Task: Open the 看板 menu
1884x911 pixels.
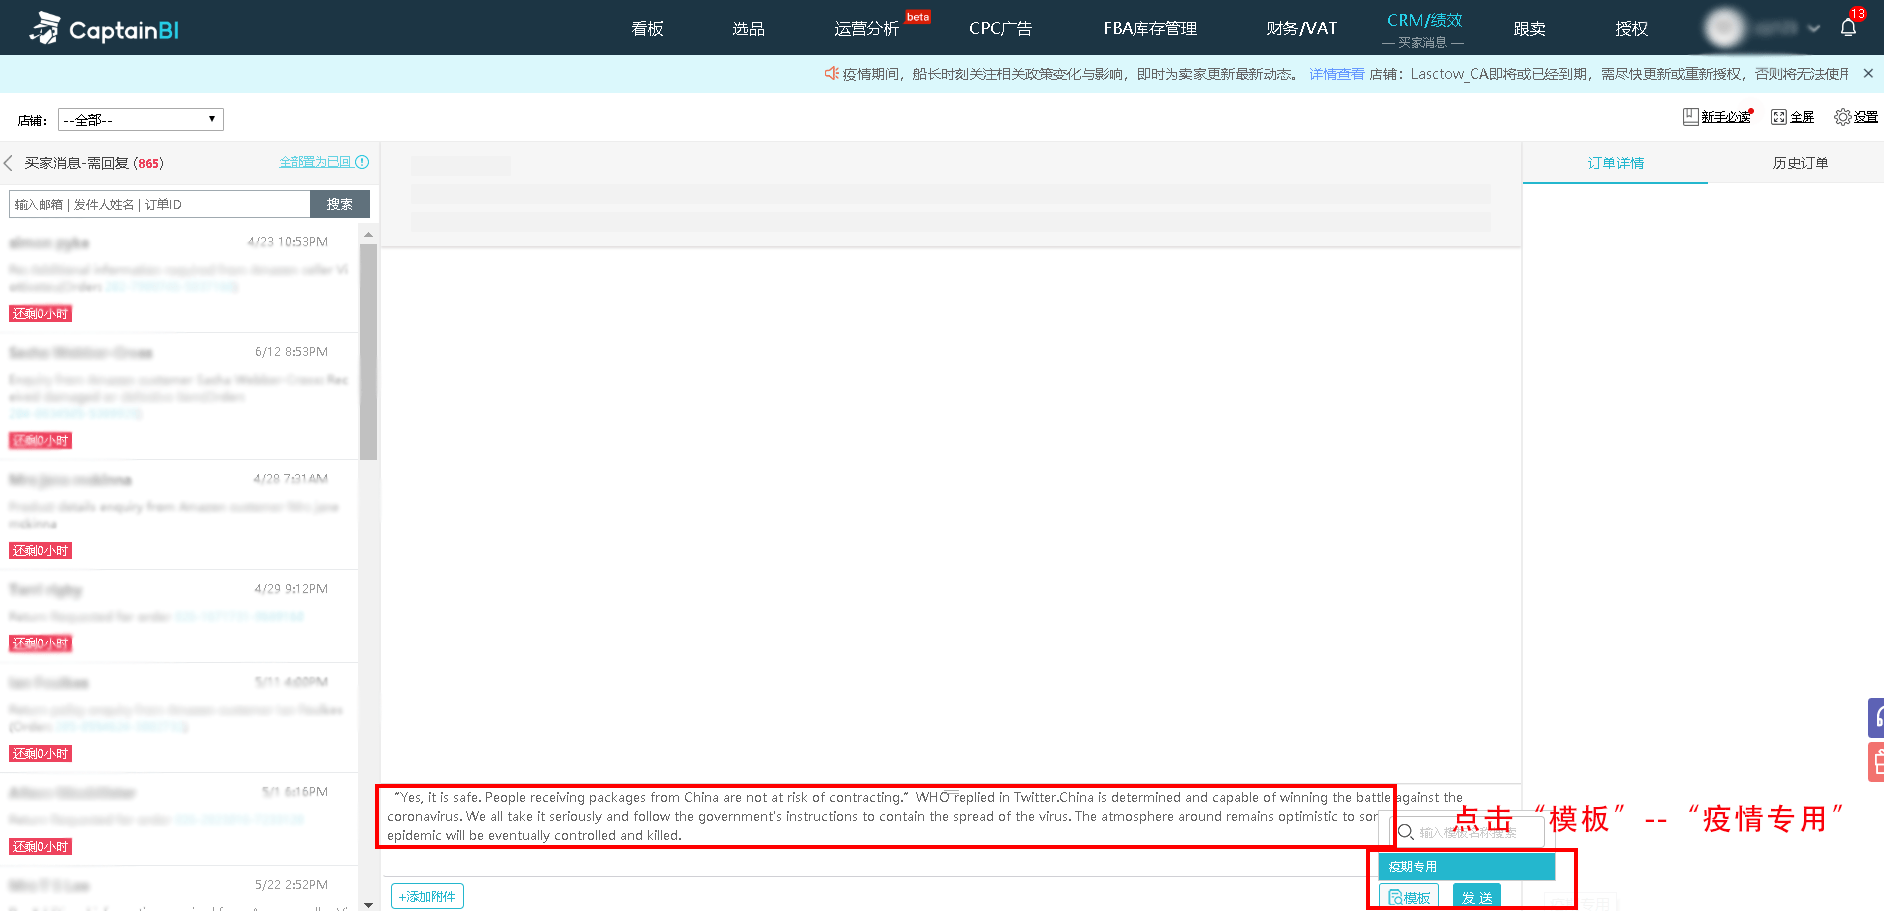Action: 647,29
